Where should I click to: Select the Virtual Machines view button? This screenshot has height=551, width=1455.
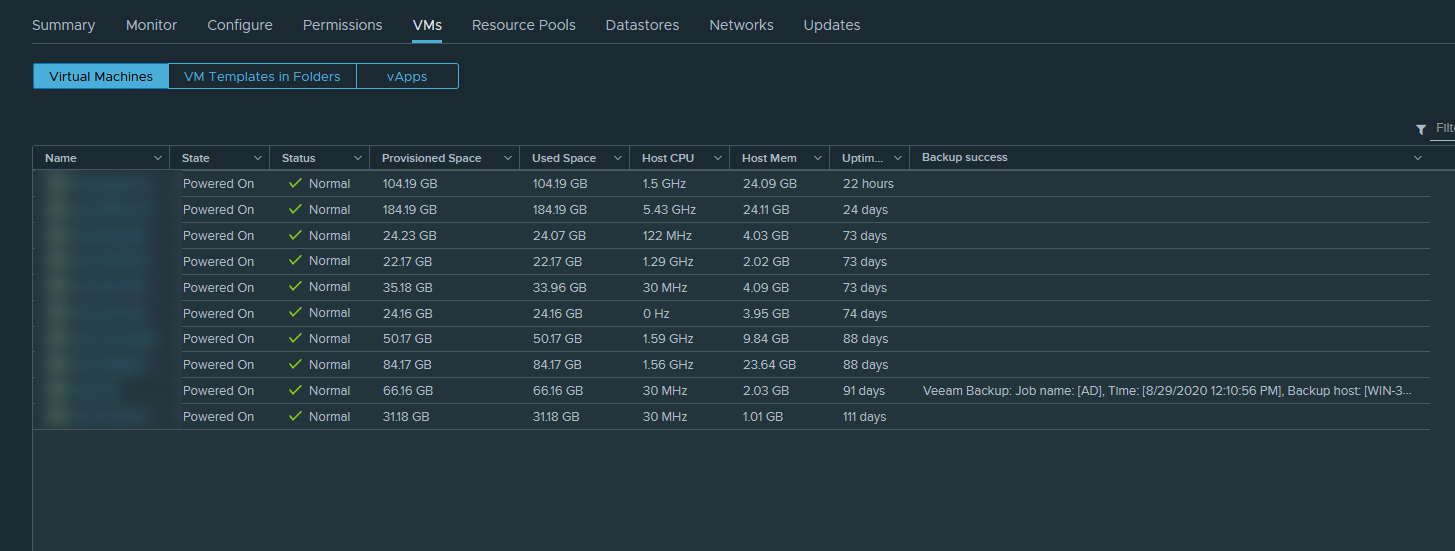[x=101, y=77]
